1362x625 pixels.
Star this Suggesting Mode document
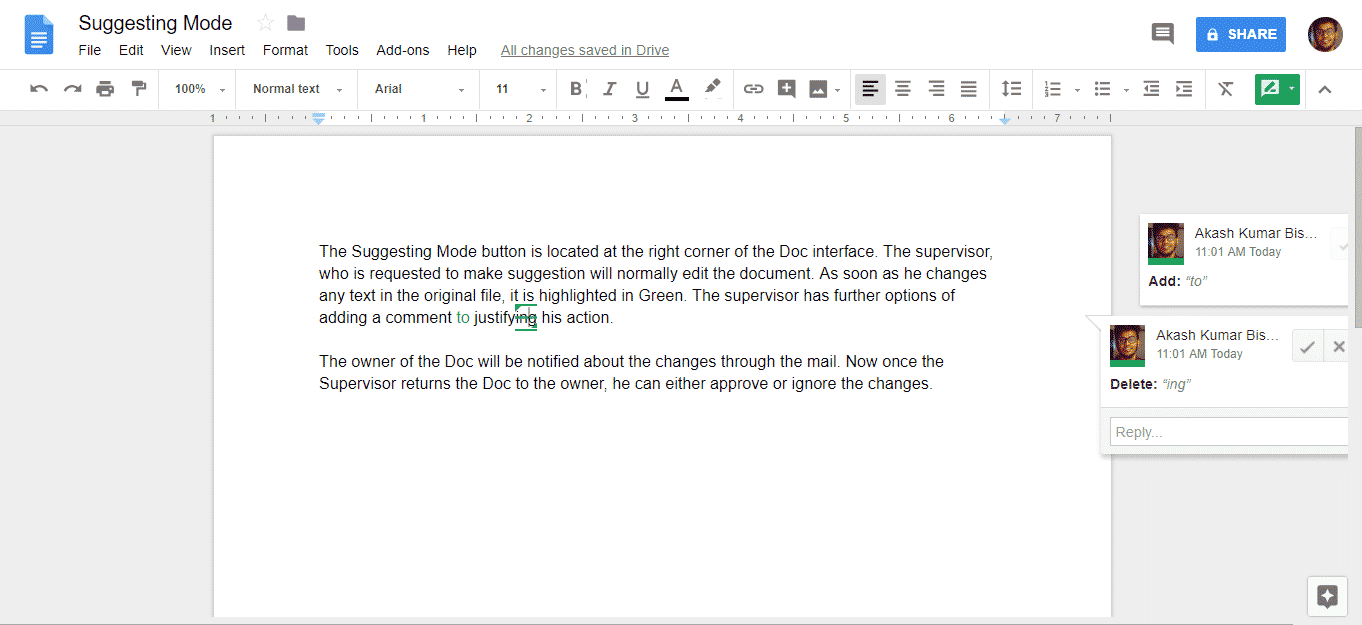coord(265,23)
